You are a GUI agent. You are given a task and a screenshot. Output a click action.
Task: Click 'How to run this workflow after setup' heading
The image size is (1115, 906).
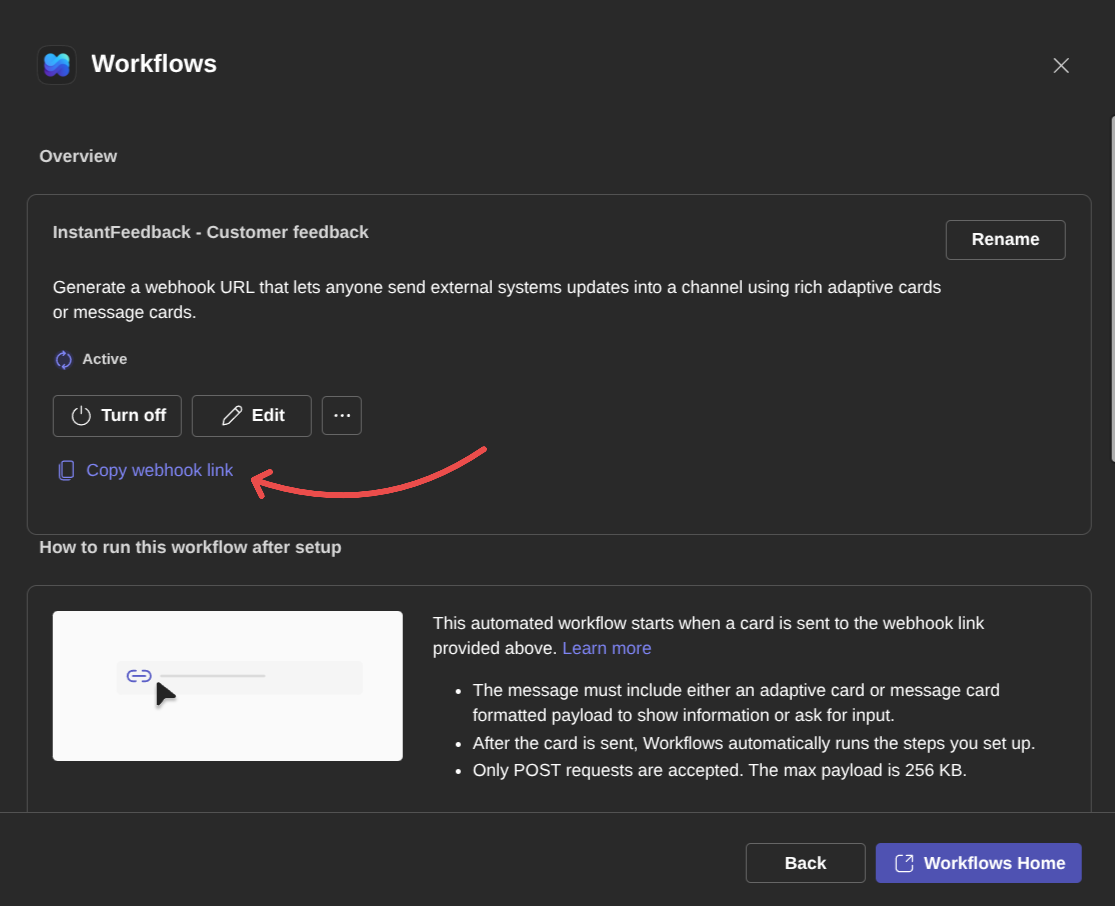coord(191,548)
